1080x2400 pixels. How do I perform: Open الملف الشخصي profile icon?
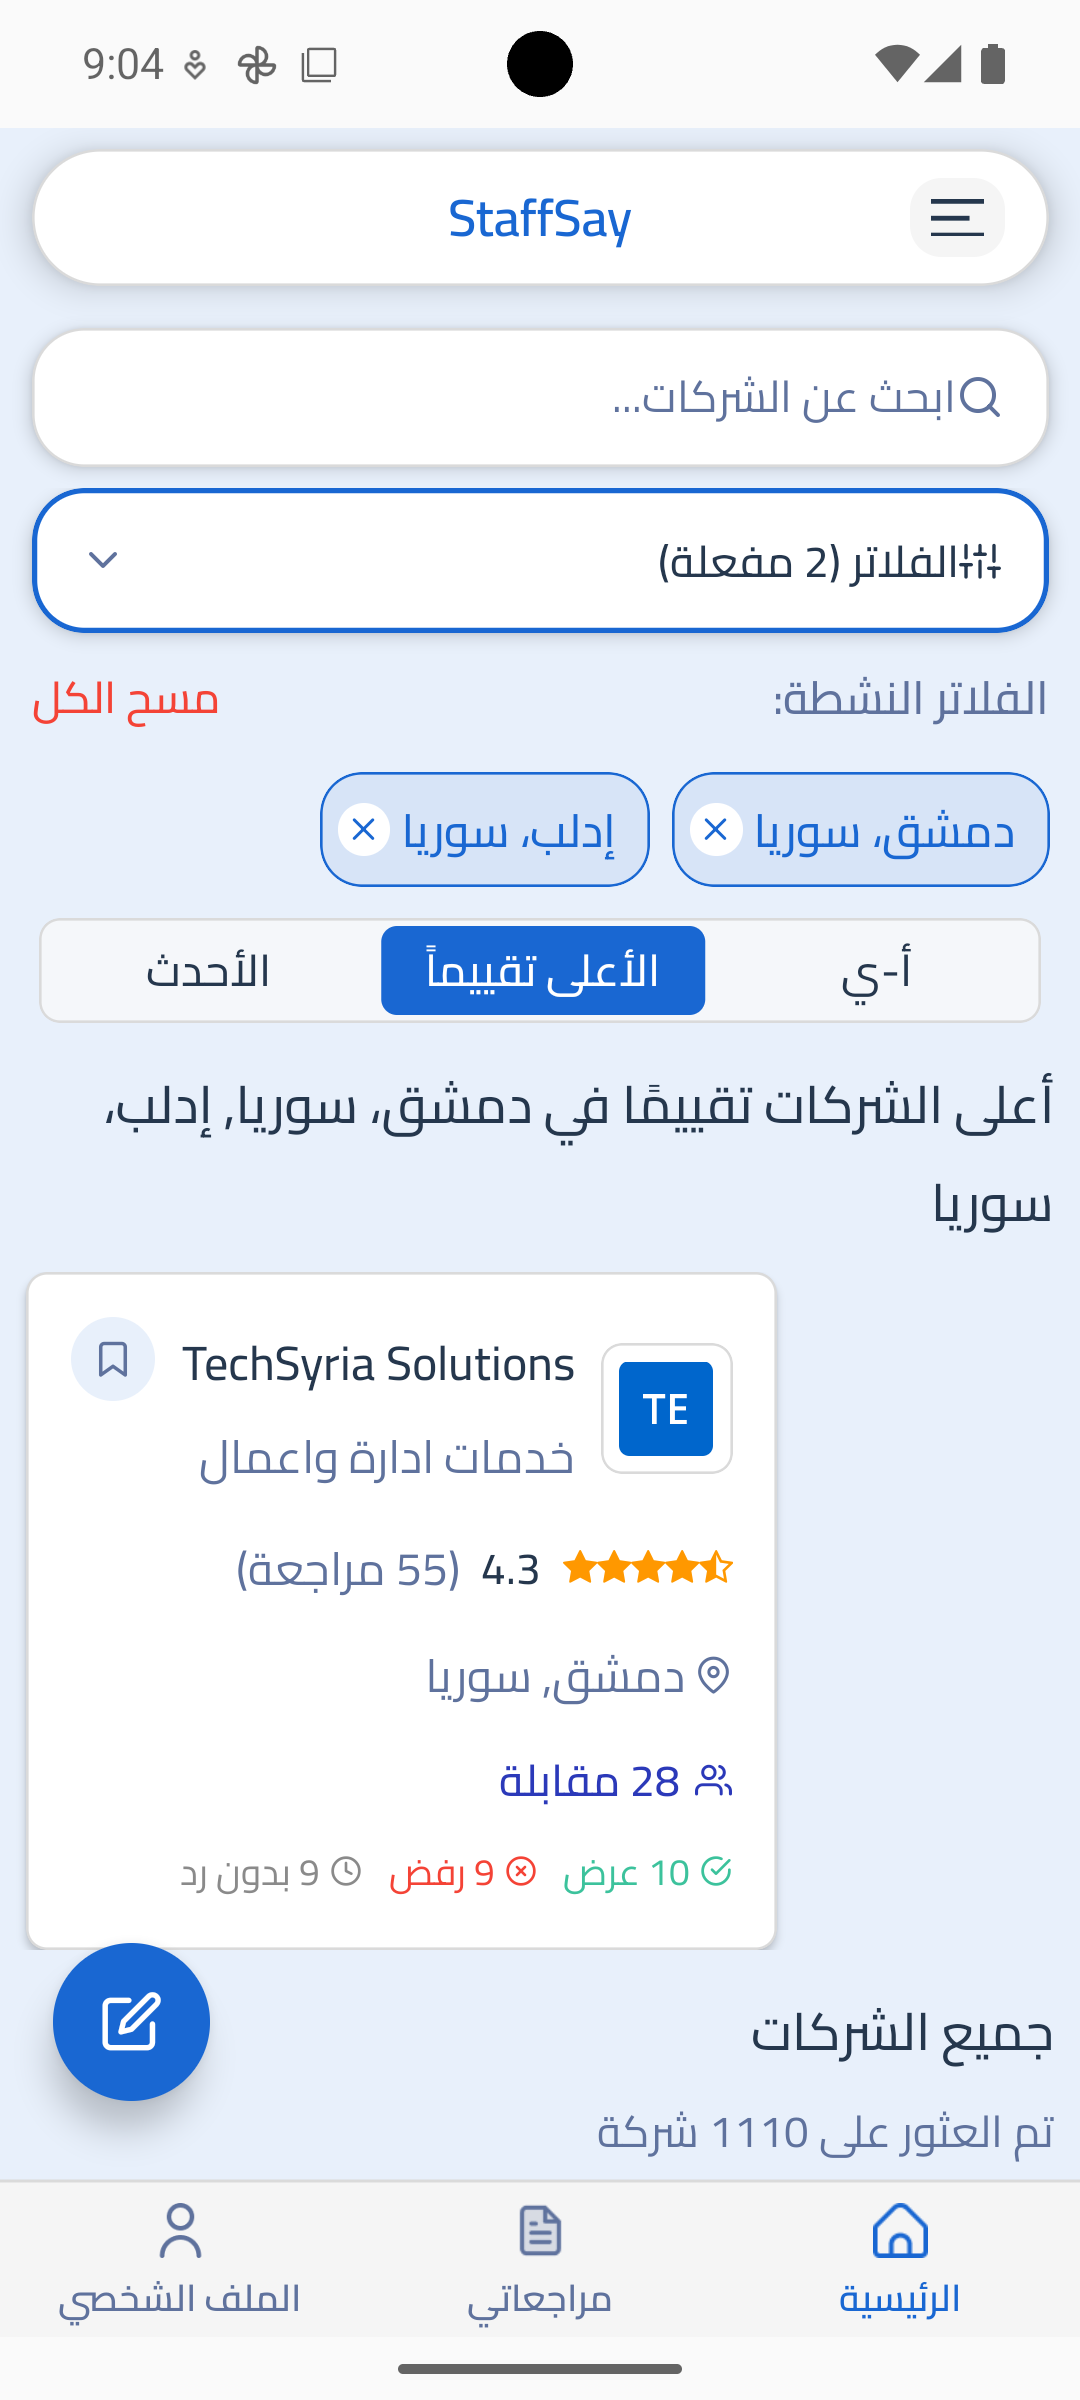(x=180, y=2232)
